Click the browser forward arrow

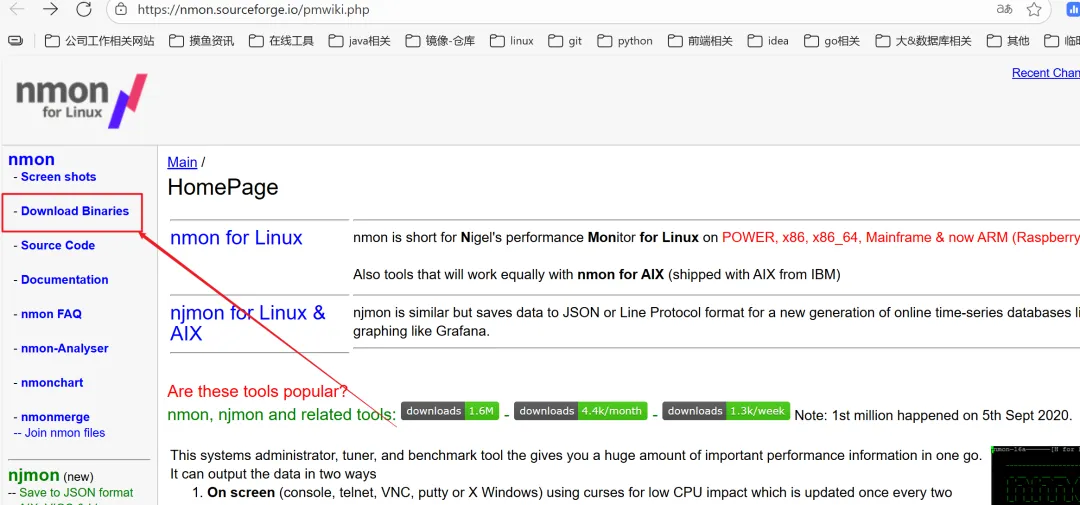pos(50,10)
